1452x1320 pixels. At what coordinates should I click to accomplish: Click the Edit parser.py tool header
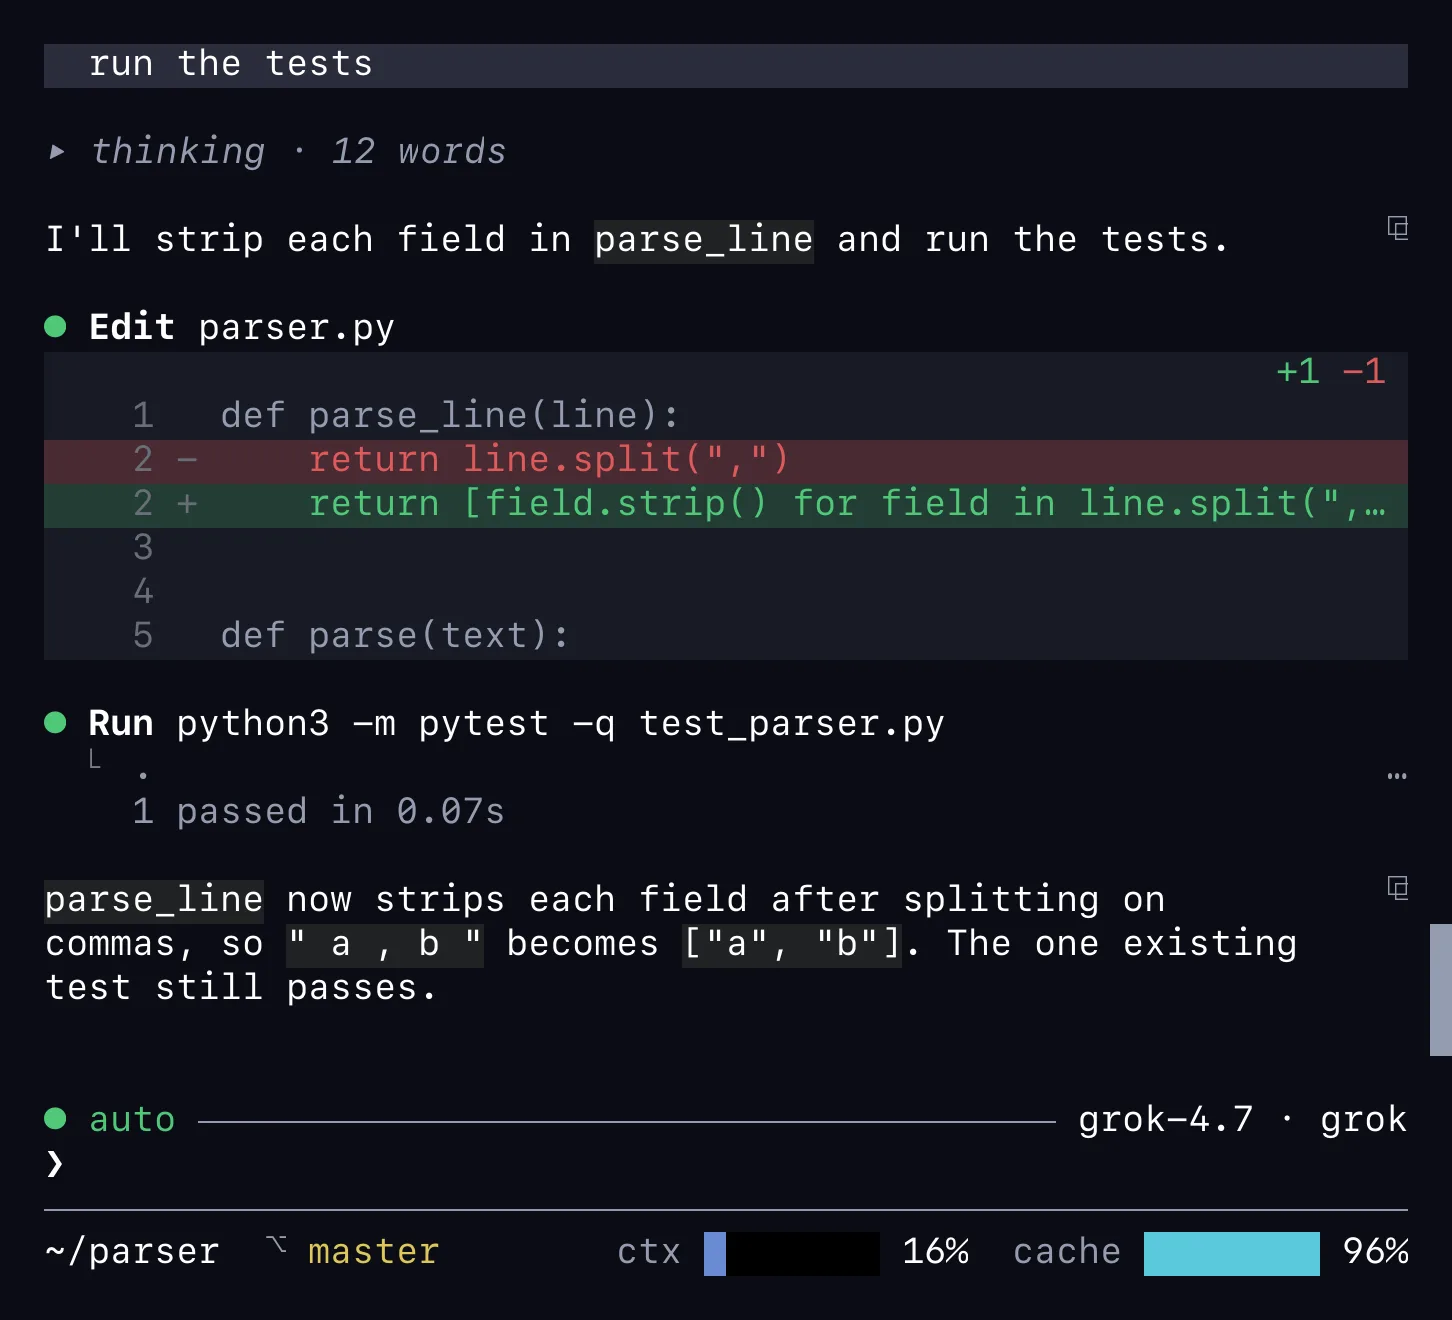pyautogui.click(x=242, y=327)
